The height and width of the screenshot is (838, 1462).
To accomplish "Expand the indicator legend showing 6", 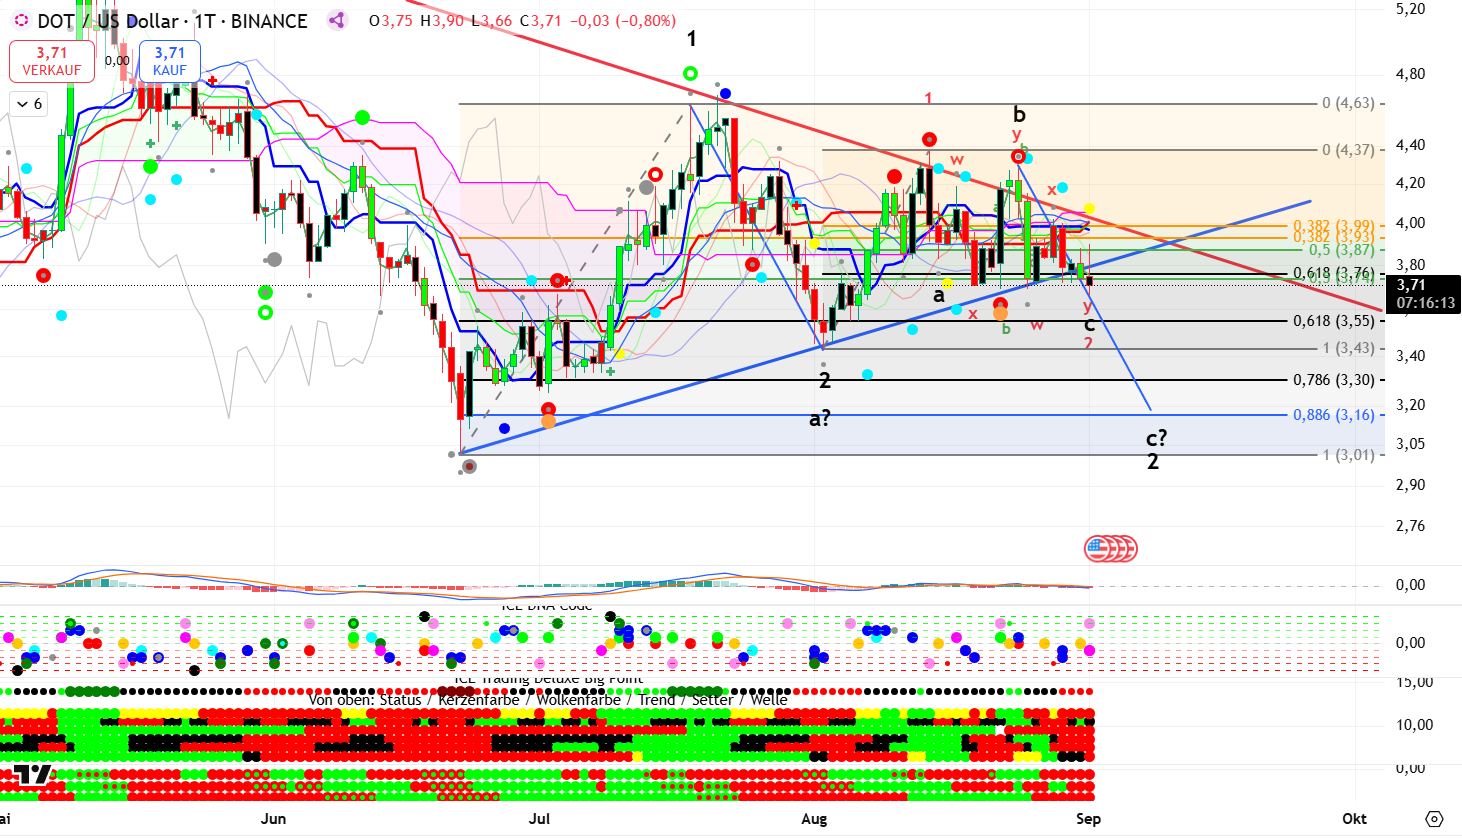I will [x=28, y=104].
